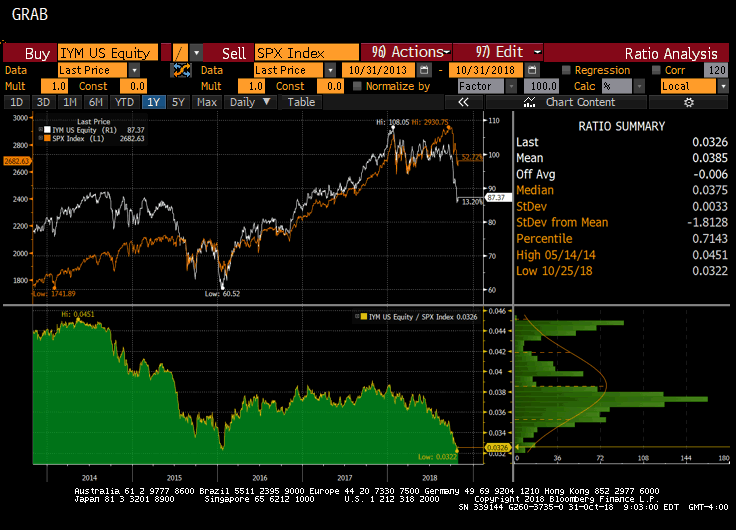This screenshot has width=736, height=530.
Task: Click the GRAB header text
Action: pyautogui.click(x=30, y=15)
